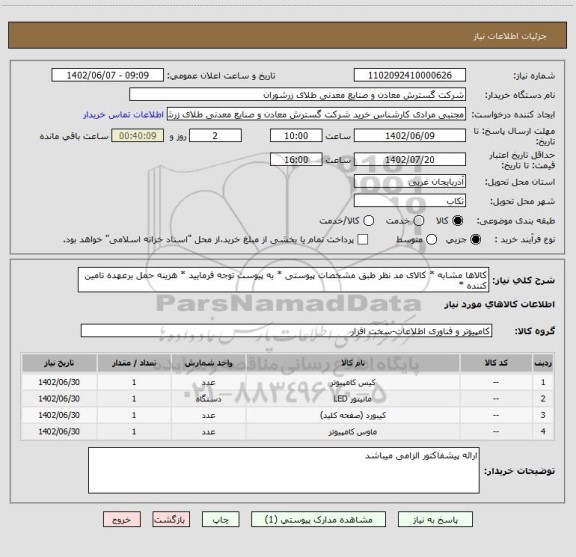The image size is (576, 557).
Task: Click the کد کالا column header
Action: pyautogui.click(x=496, y=363)
